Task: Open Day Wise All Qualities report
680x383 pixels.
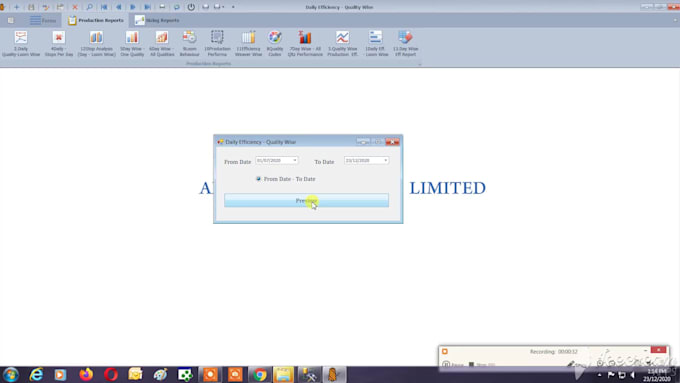Action: pos(162,44)
